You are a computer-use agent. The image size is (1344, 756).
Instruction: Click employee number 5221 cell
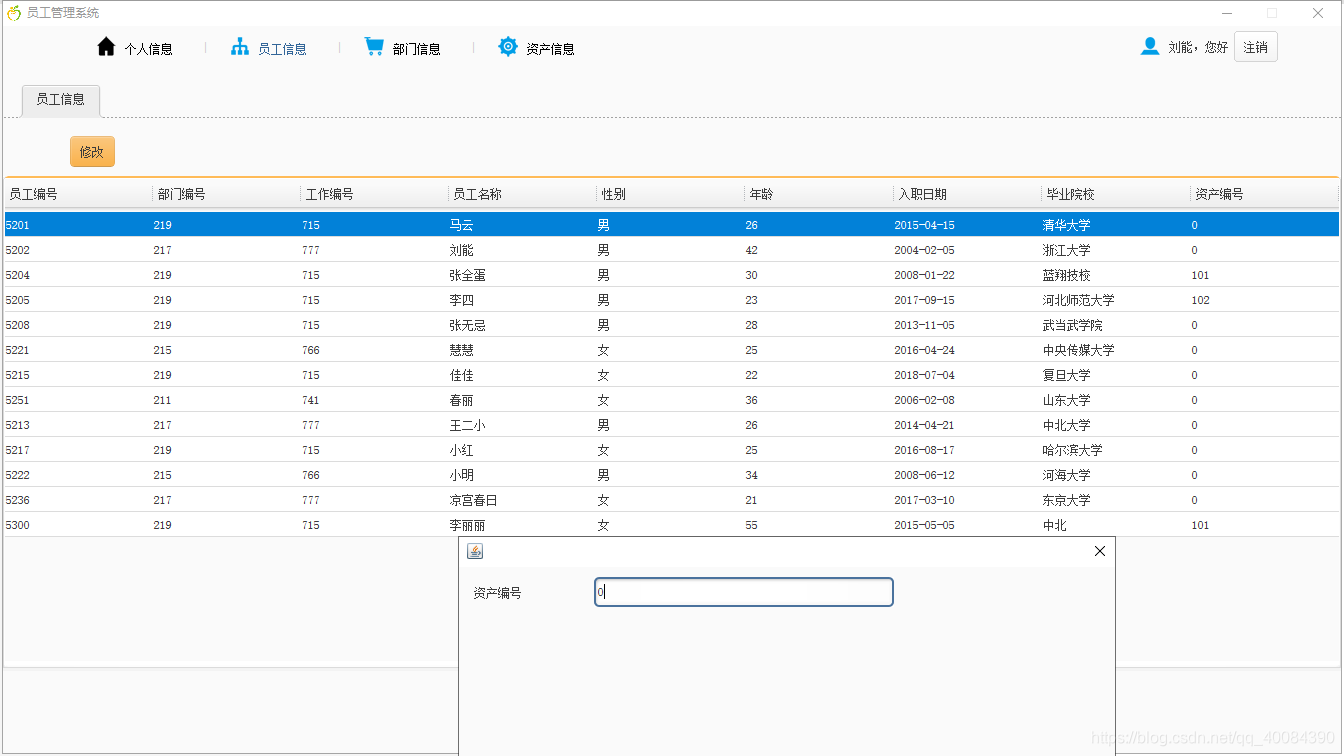[x=78, y=350]
